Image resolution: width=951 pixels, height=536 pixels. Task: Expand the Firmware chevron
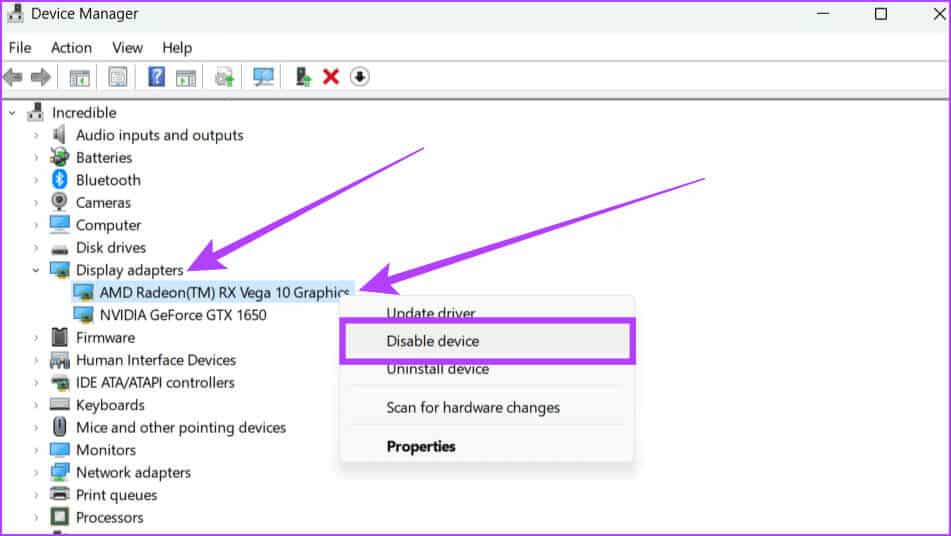coord(36,338)
